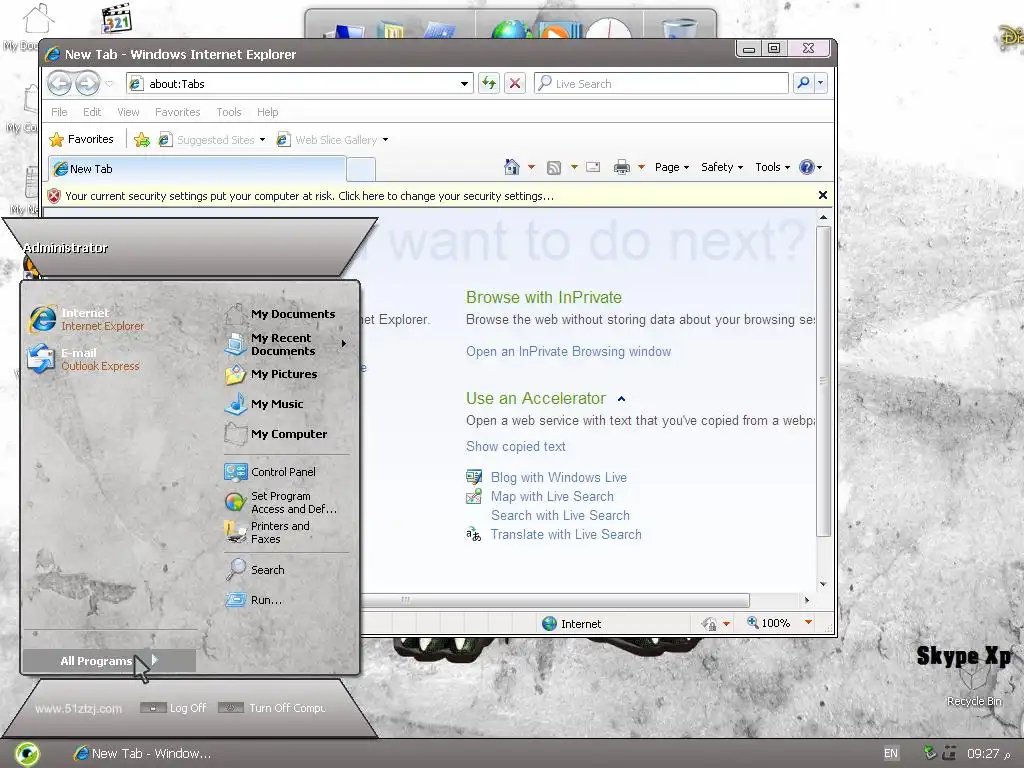
Task: Collapse the Use an Accelerator section
Action: [x=622, y=399]
